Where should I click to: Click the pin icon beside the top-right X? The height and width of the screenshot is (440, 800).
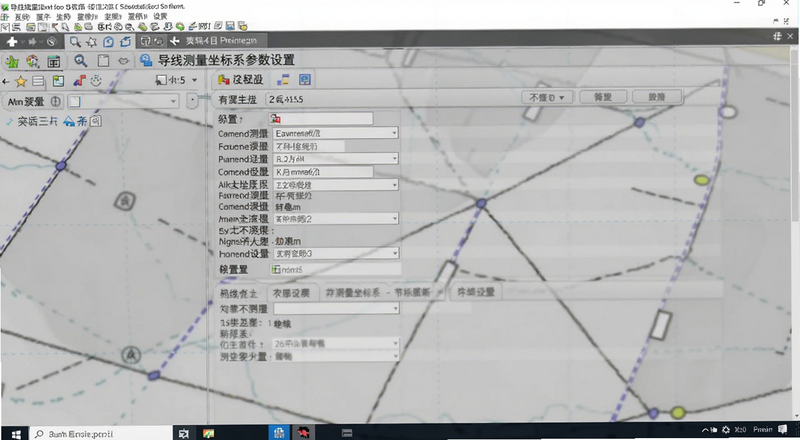point(777,36)
